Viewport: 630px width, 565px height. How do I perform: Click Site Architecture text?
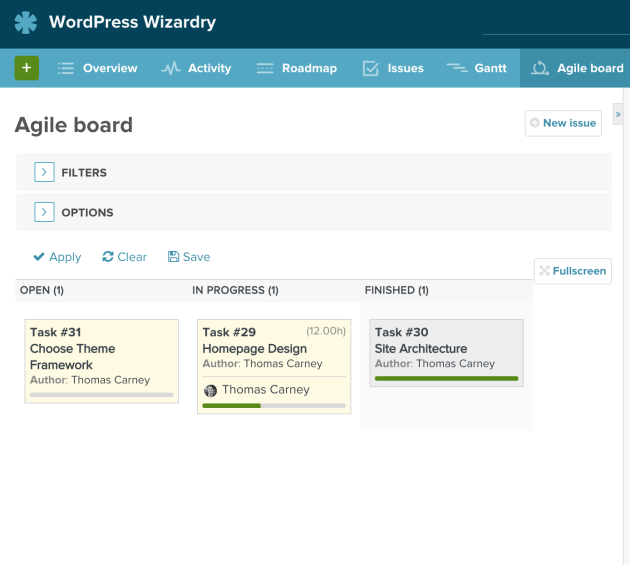421,349
